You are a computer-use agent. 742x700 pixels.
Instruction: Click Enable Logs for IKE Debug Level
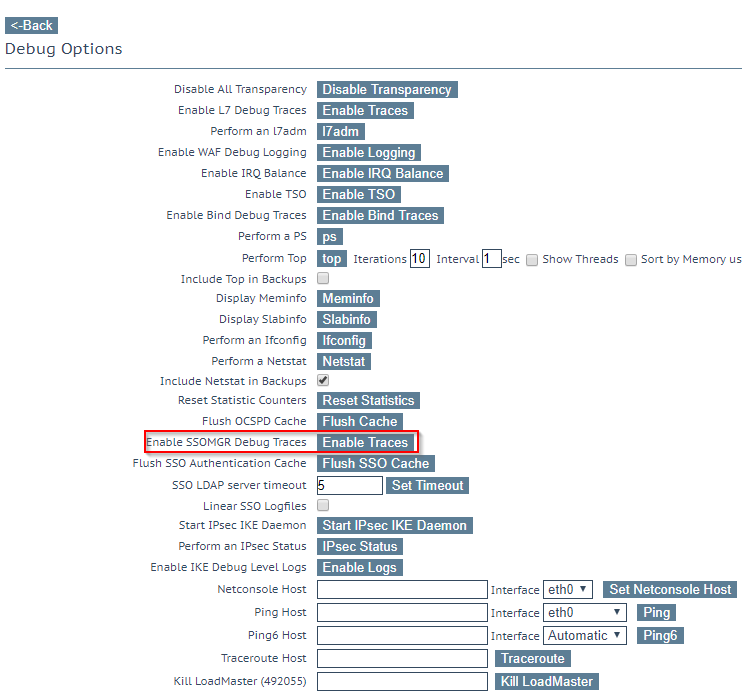coord(360,567)
